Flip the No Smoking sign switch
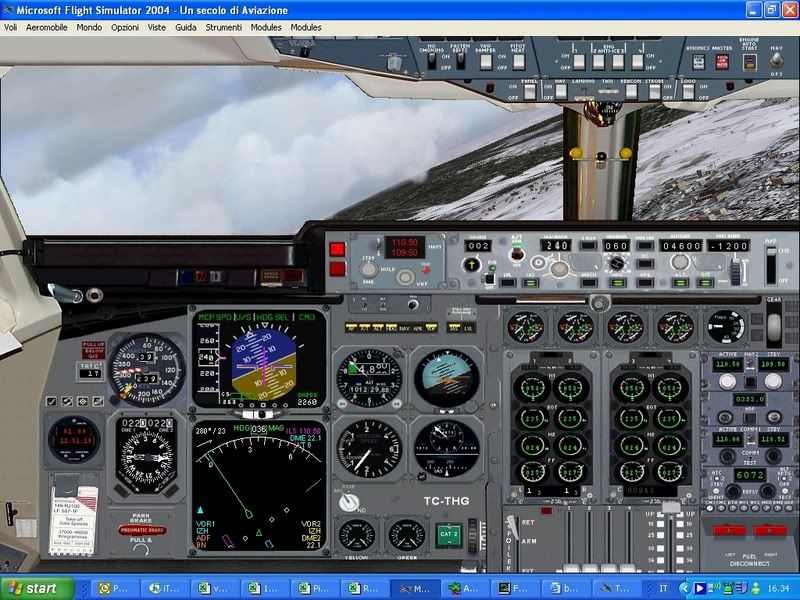Screen dimensions: 800x600 [432, 61]
